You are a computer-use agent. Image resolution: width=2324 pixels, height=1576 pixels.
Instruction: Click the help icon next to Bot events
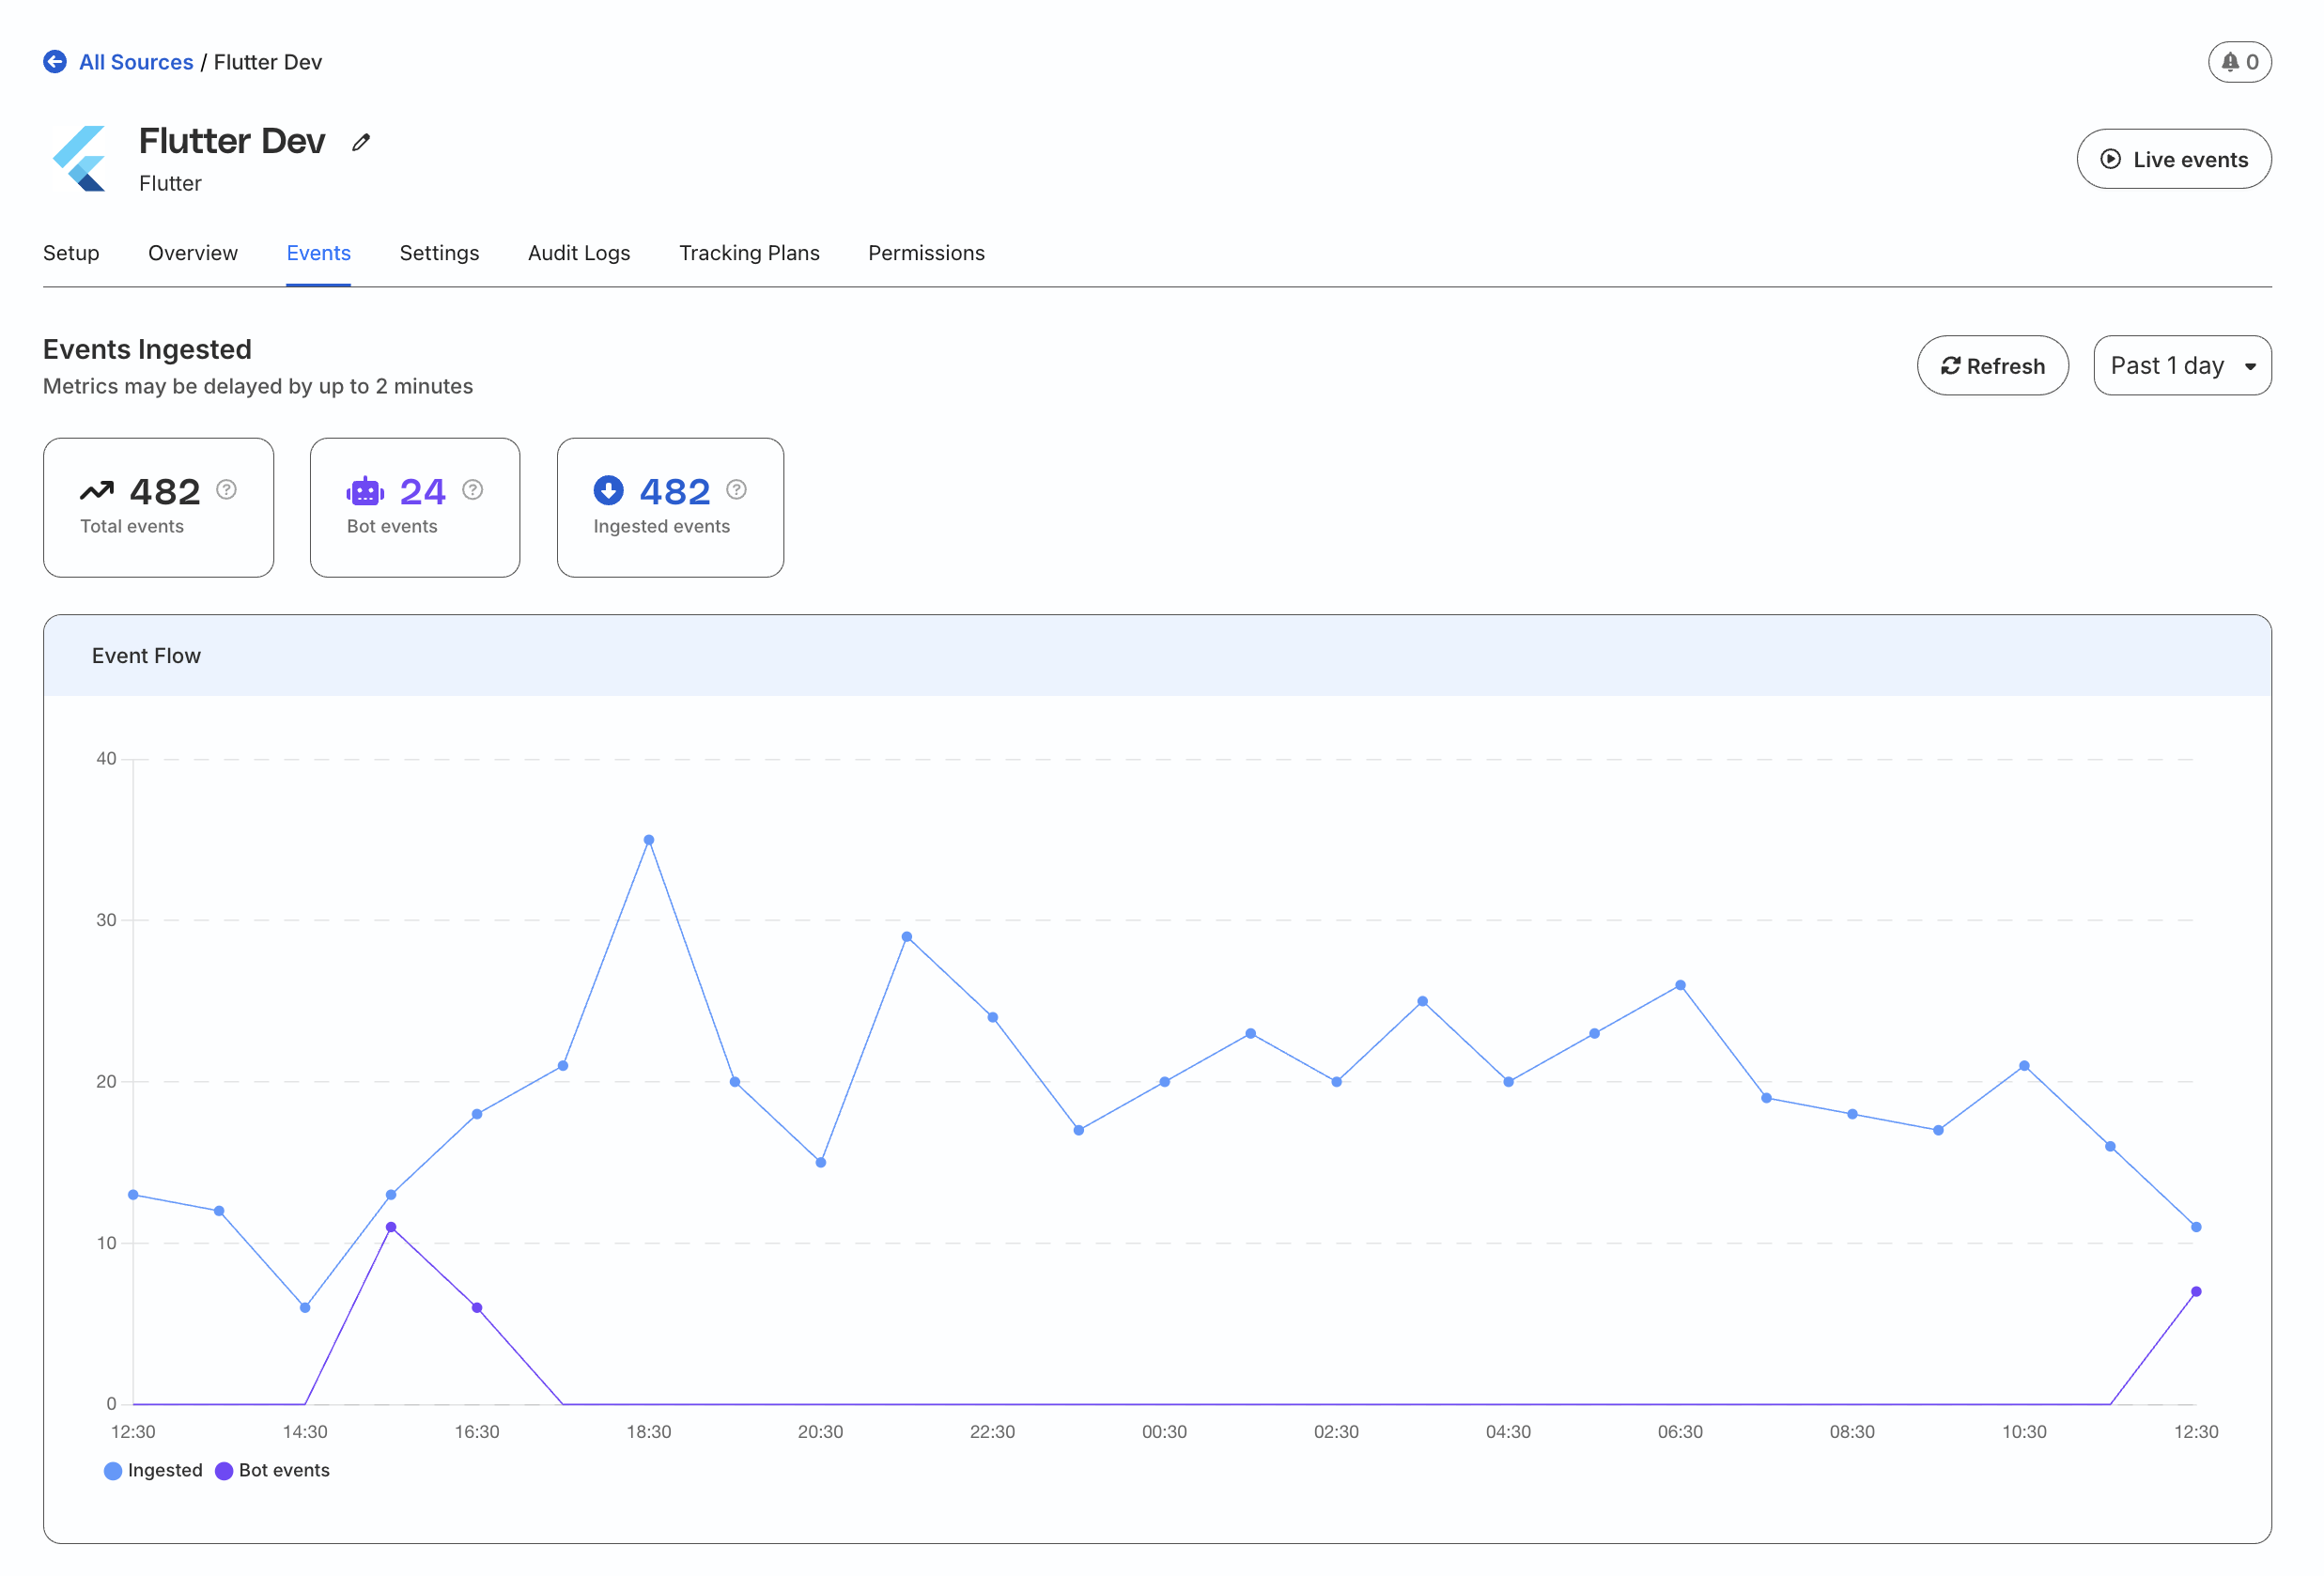click(473, 489)
